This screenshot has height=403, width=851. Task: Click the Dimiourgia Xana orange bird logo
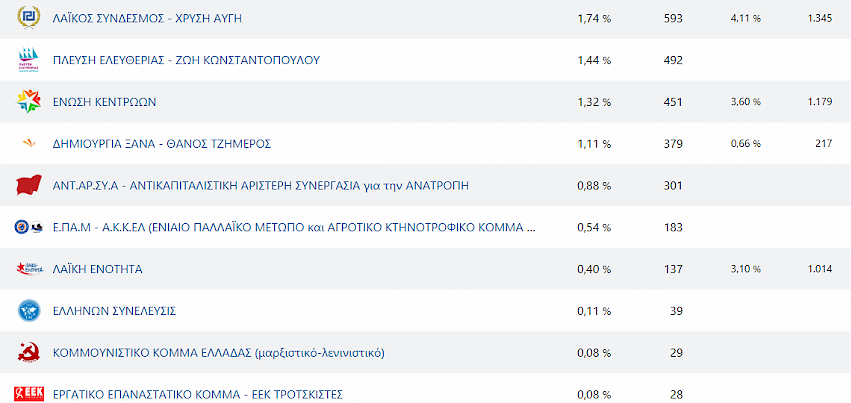click(28, 144)
